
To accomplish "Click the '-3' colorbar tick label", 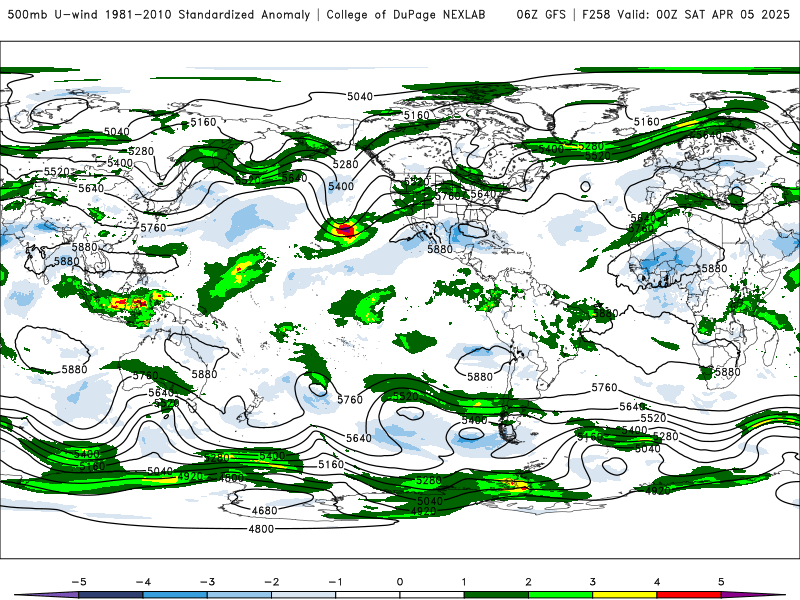I will (x=207, y=582).
